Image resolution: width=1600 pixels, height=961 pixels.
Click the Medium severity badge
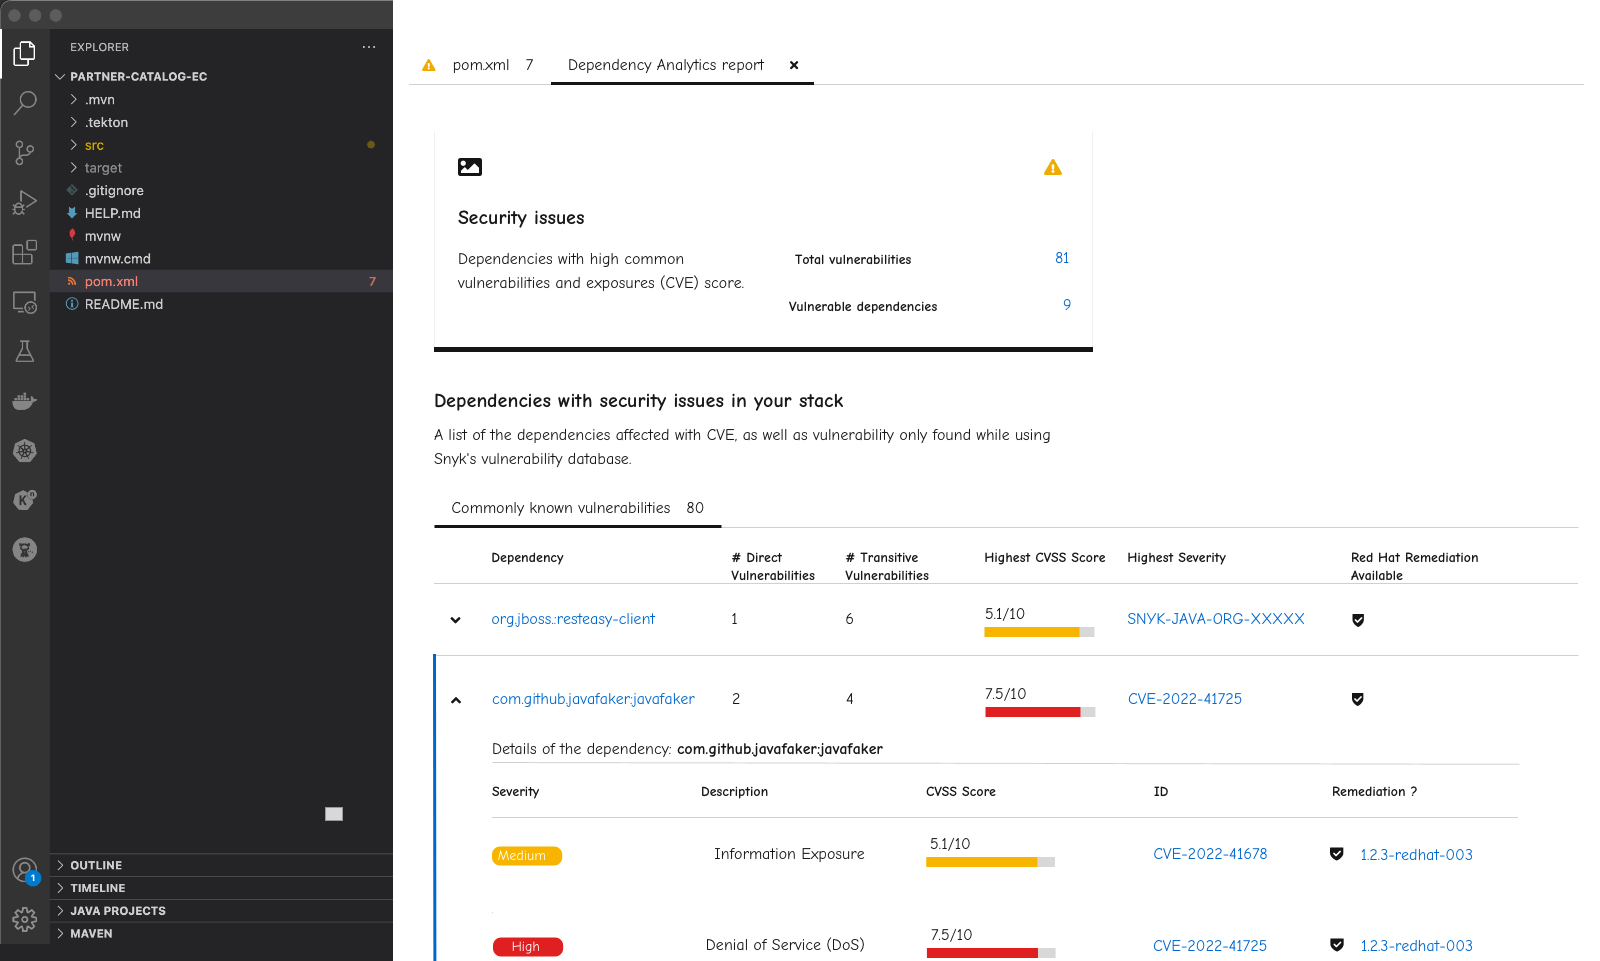[x=527, y=856]
